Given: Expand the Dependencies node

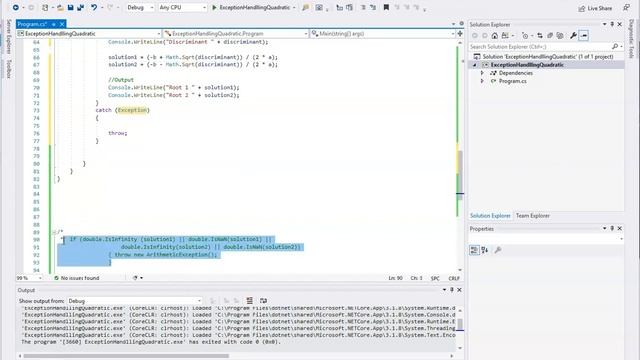Looking at the screenshot, I should [x=482, y=73].
